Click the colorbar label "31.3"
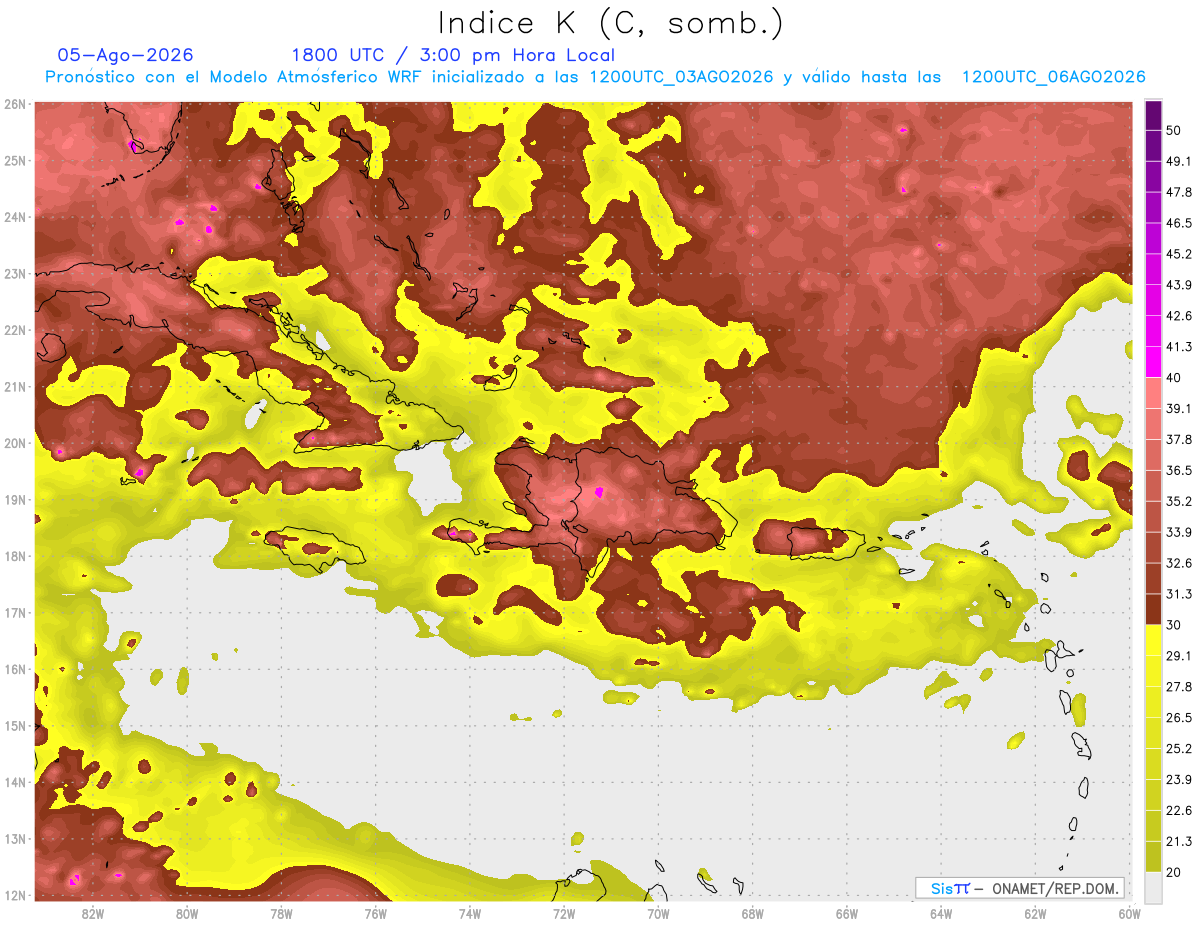Screen dimensions: 1200x927 (1178, 594)
